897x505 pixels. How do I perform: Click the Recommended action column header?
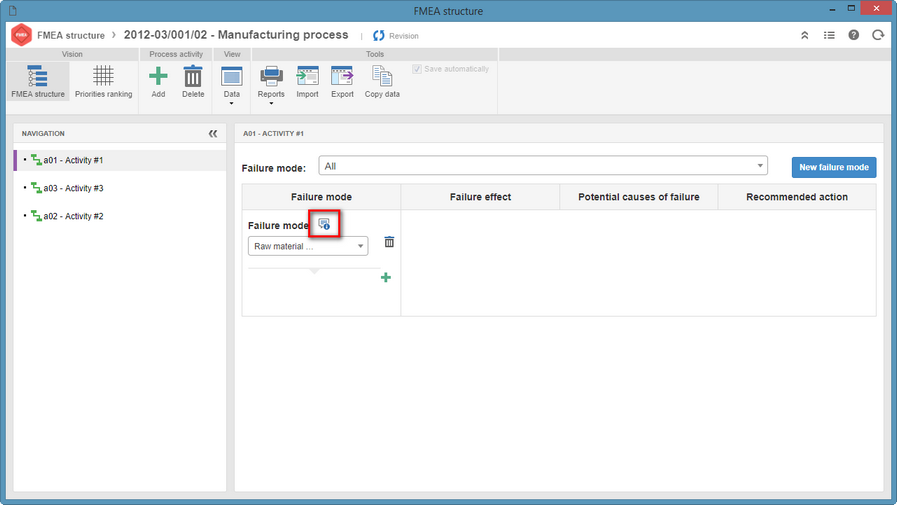[x=797, y=197]
